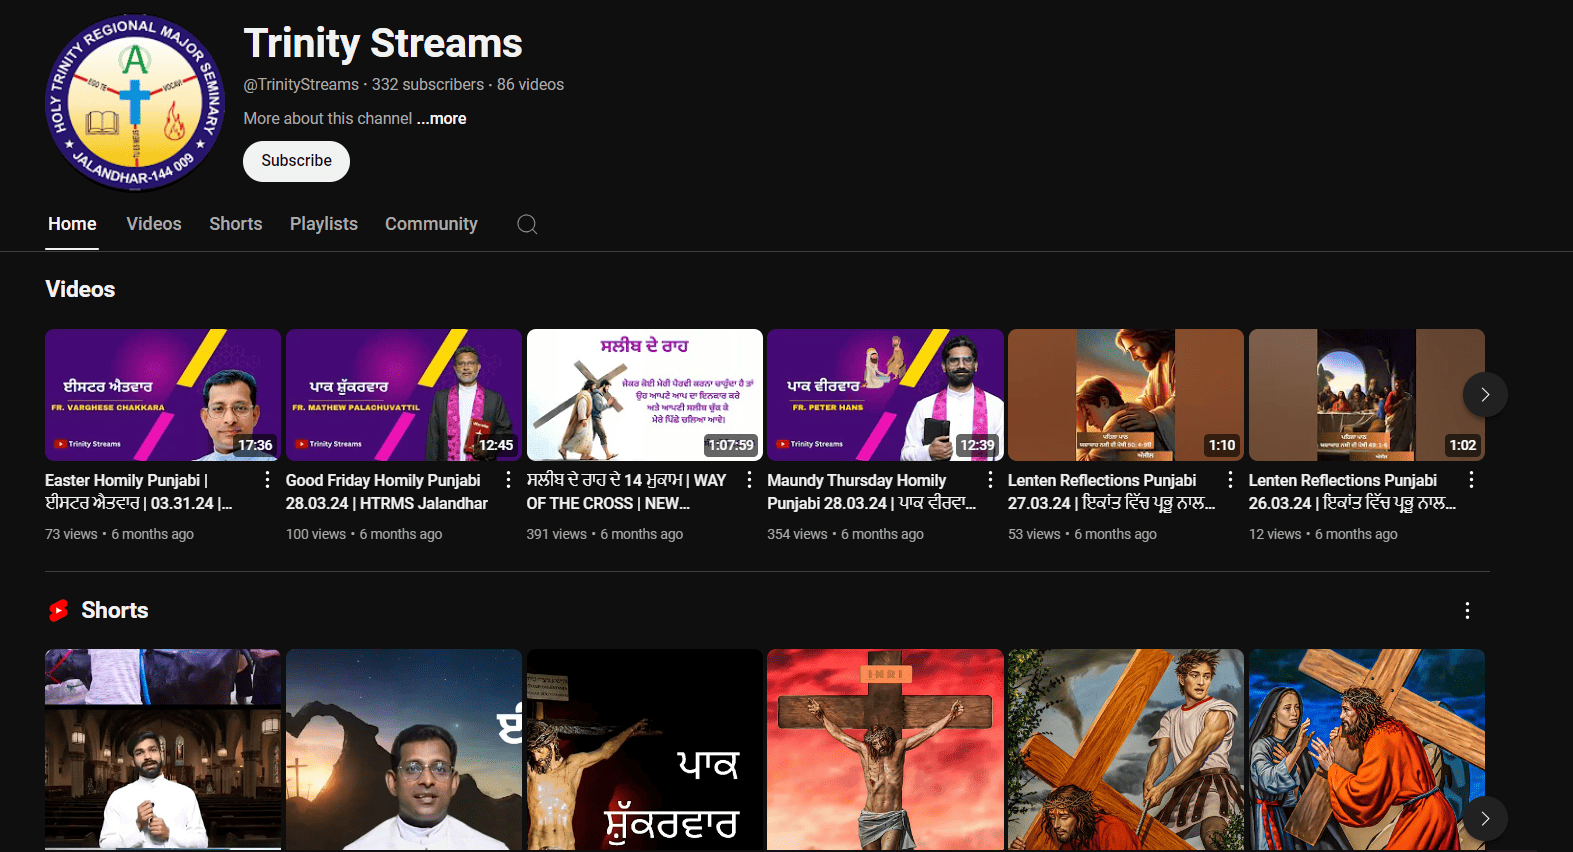
Task: Show next shorts with the Shorts row arrow
Action: tap(1485, 819)
